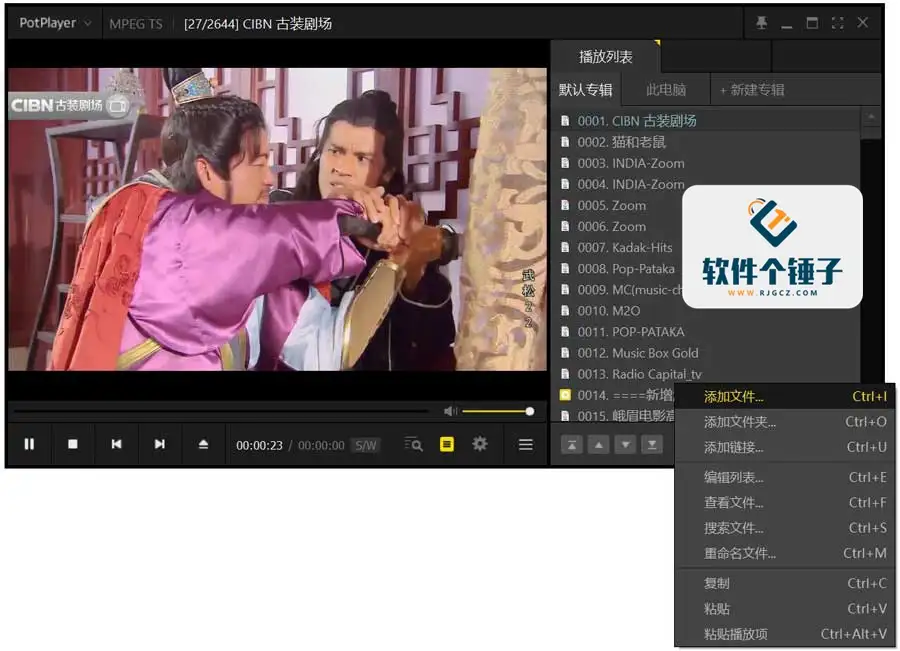The width and height of the screenshot is (900, 651).
Task: Click the playlist scrollbar up arrow
Action: 871,117
